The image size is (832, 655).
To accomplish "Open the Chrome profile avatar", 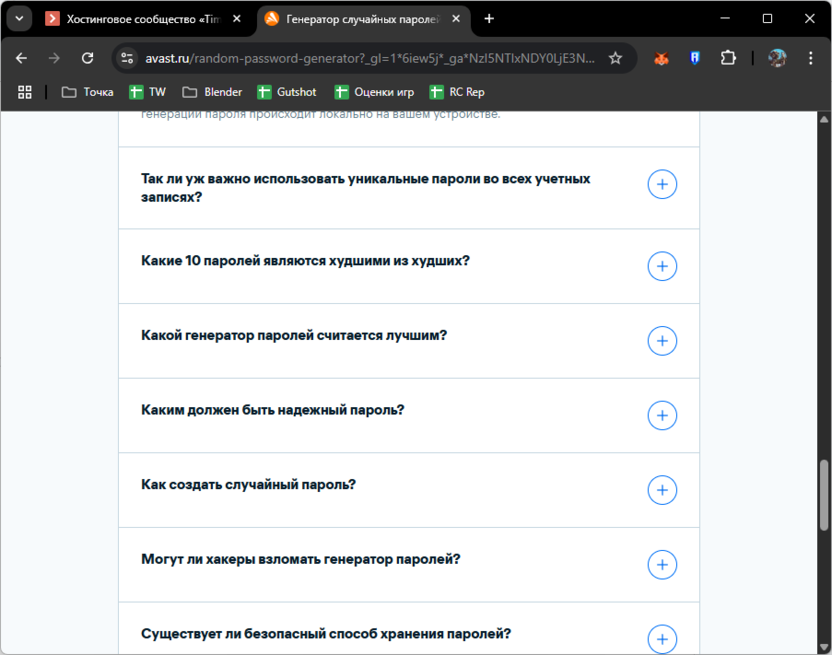I will click(x=777, y=58).
